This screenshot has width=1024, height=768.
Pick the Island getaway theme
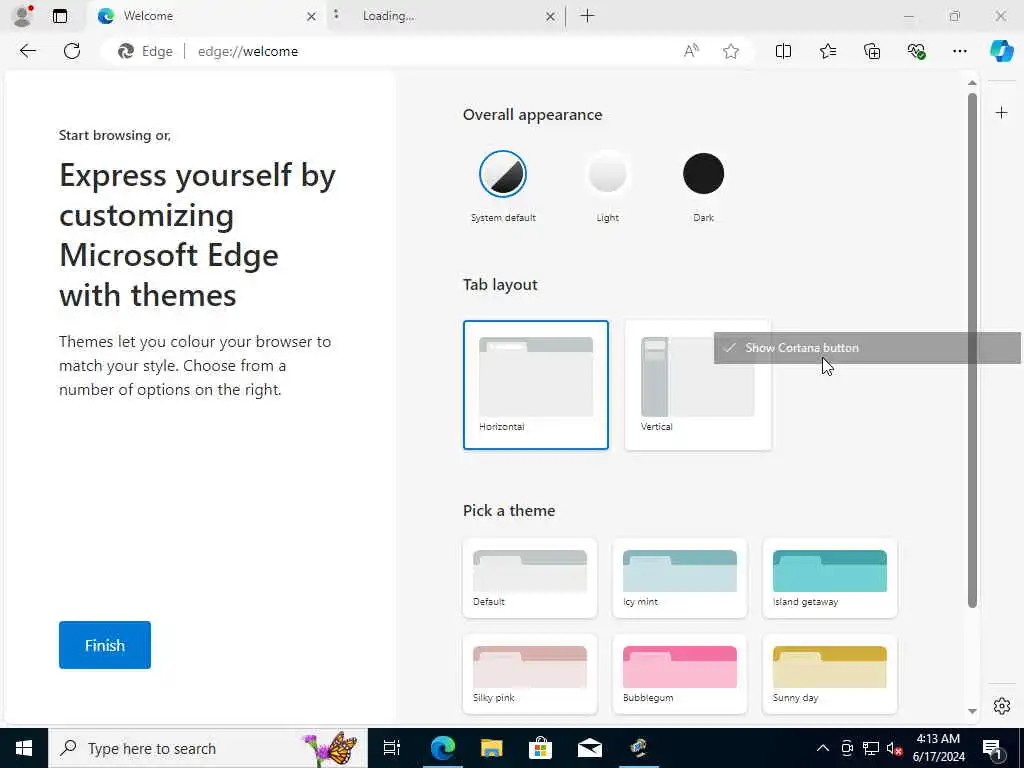coord(829,578)
